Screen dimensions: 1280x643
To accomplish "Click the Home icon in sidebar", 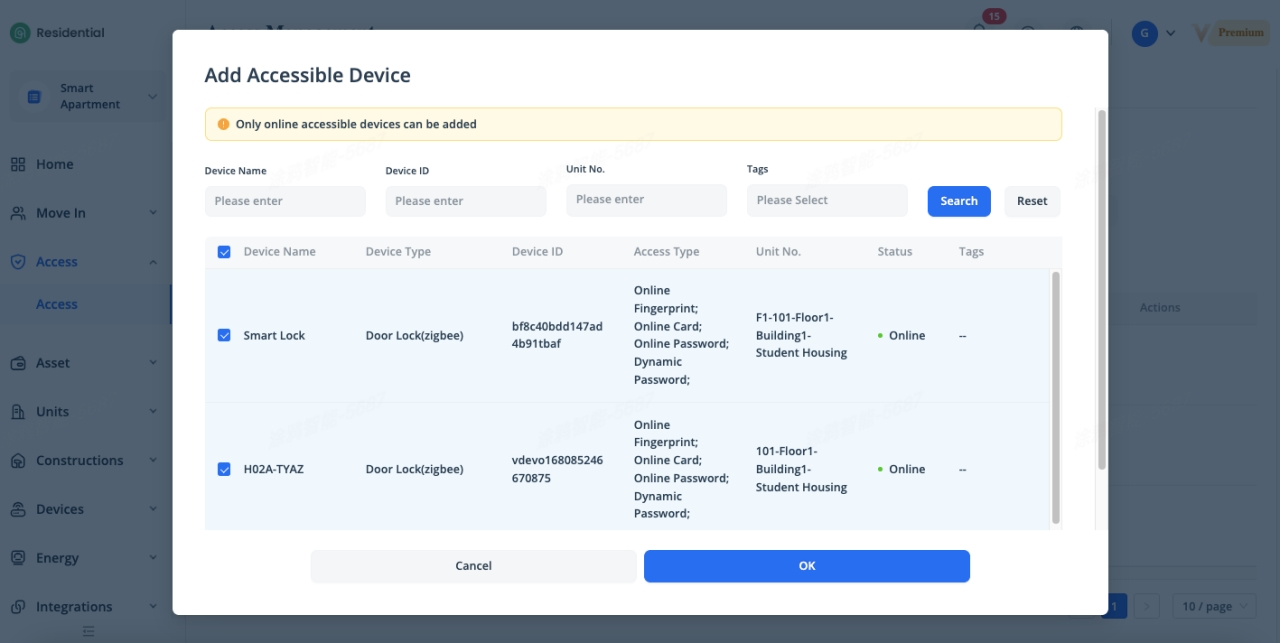I will click(x=18, y=164).
